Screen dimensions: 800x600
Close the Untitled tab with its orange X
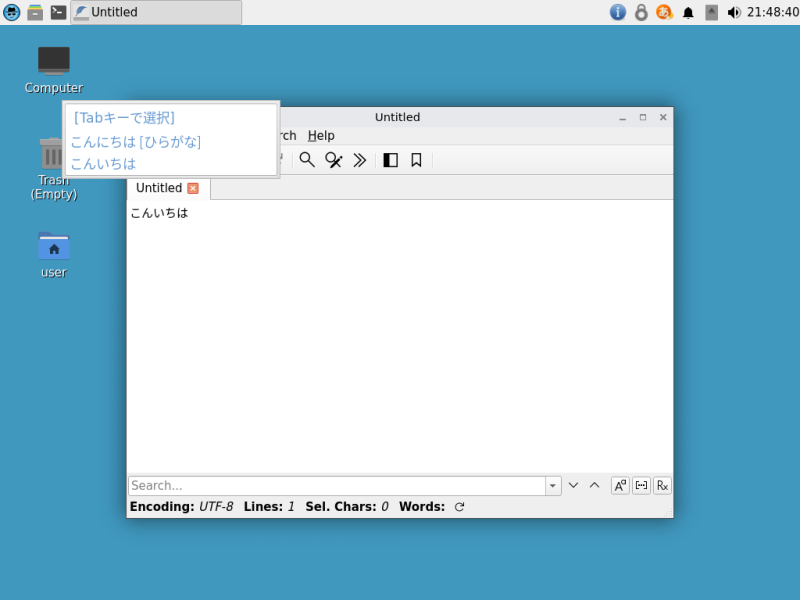pyautogui.click(x=195, y=188)
